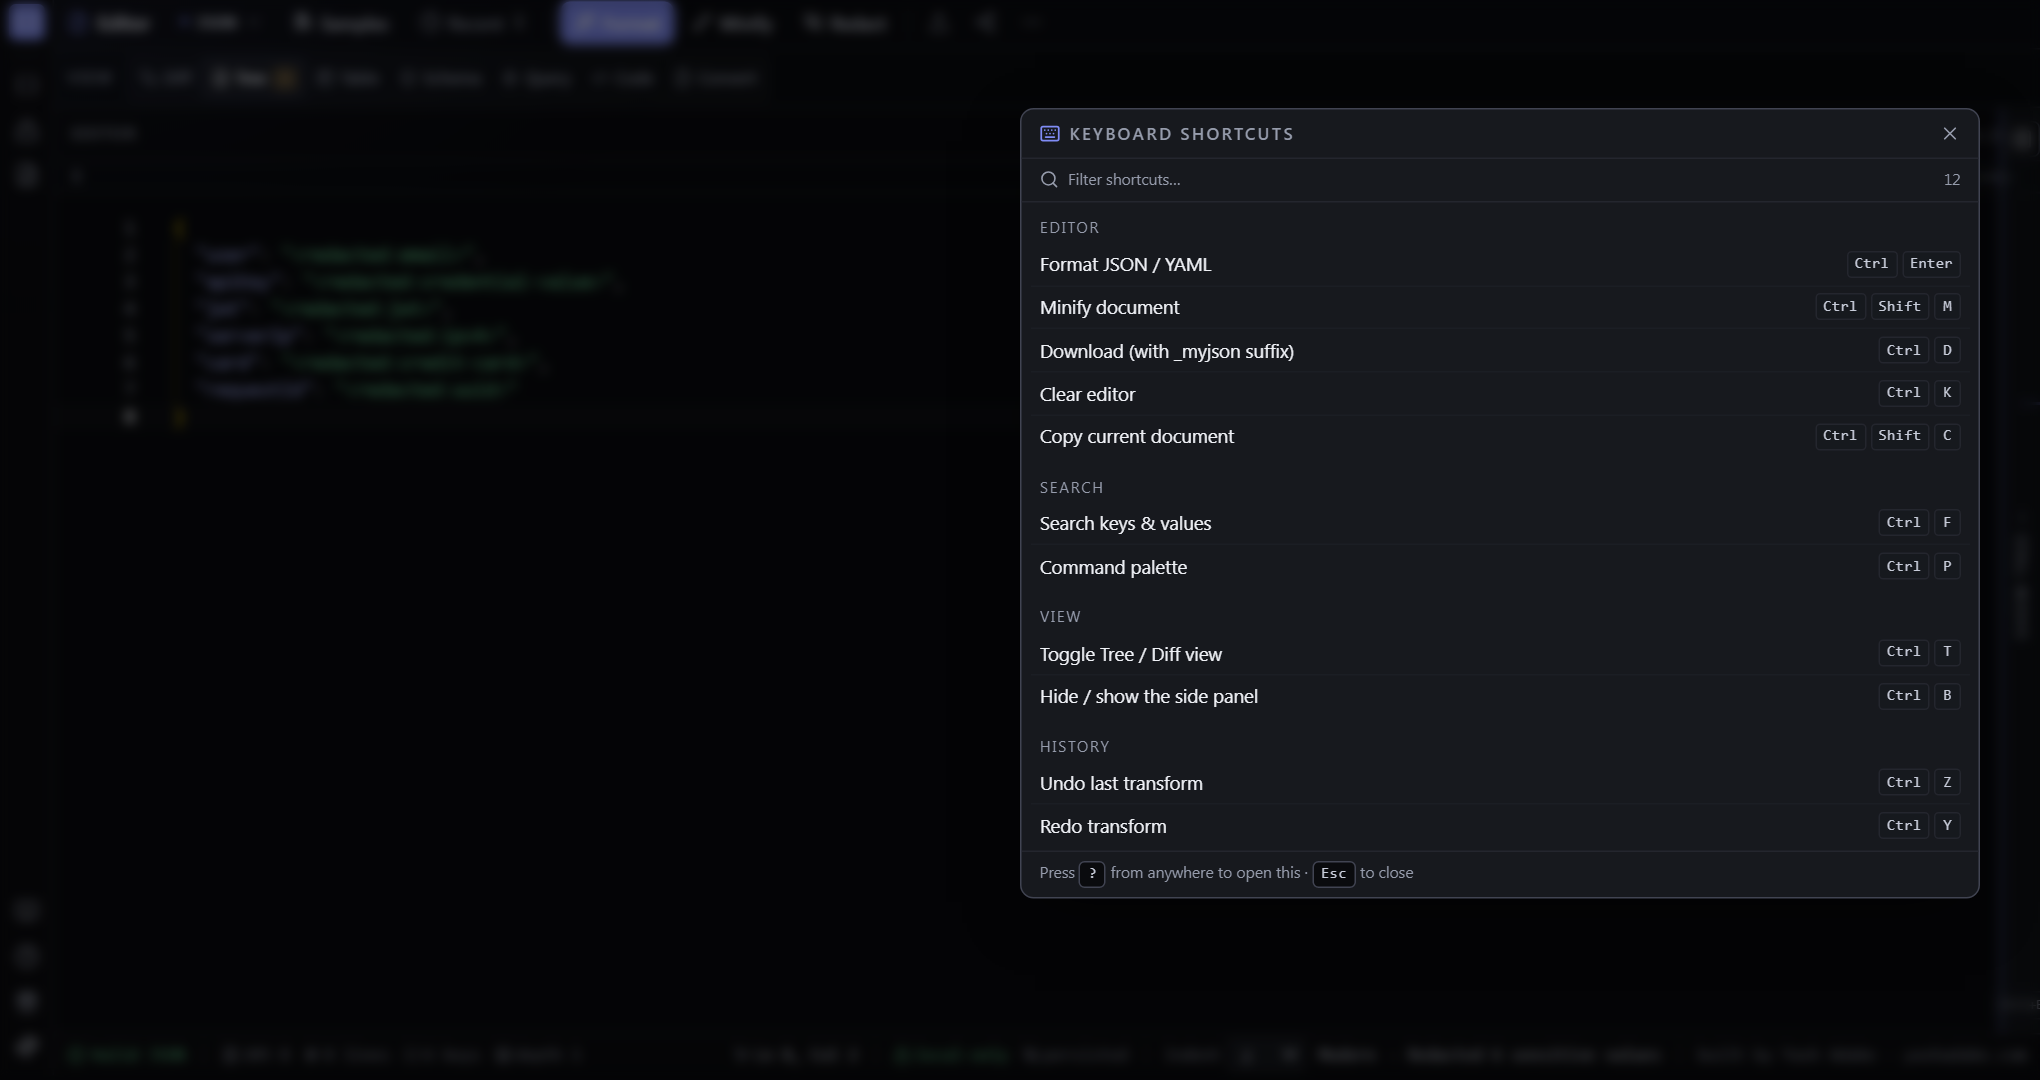Viewport: 2040px width, 1080px height.
Task: Close the Keyboard Shortcuts dialog
Action: pos(1949,134)
